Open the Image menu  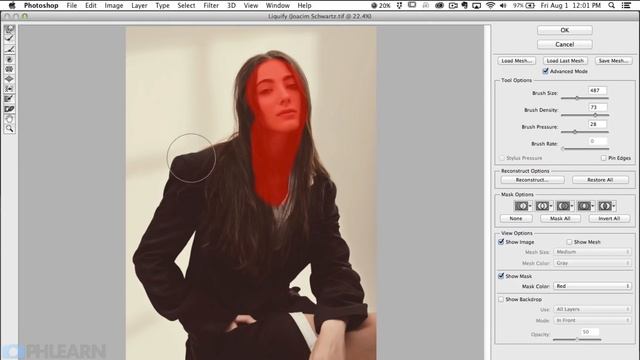(x=113, y=5)
